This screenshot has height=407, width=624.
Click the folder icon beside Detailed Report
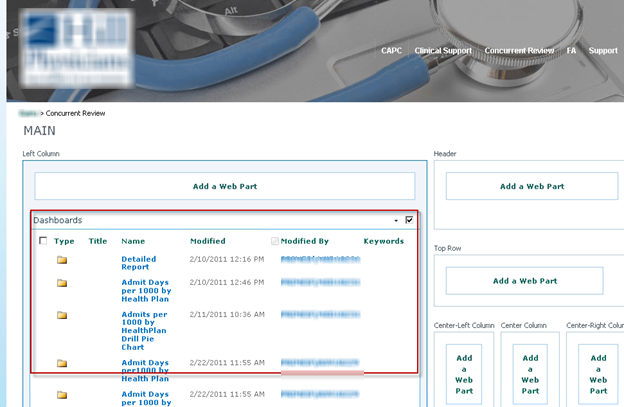(62, 259)
